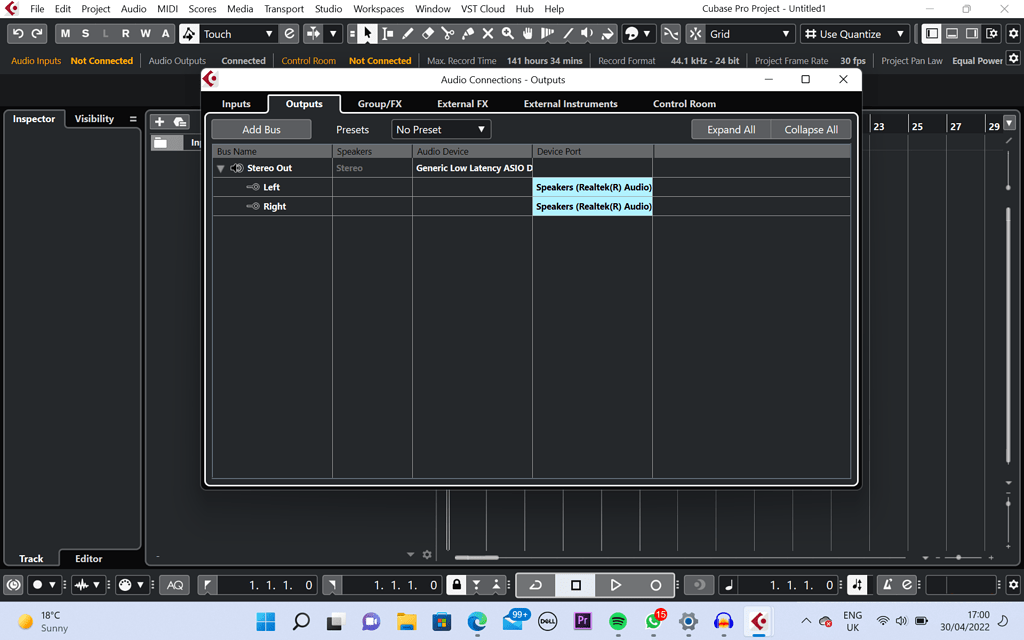Select the Color paint bucket tool

607,34
